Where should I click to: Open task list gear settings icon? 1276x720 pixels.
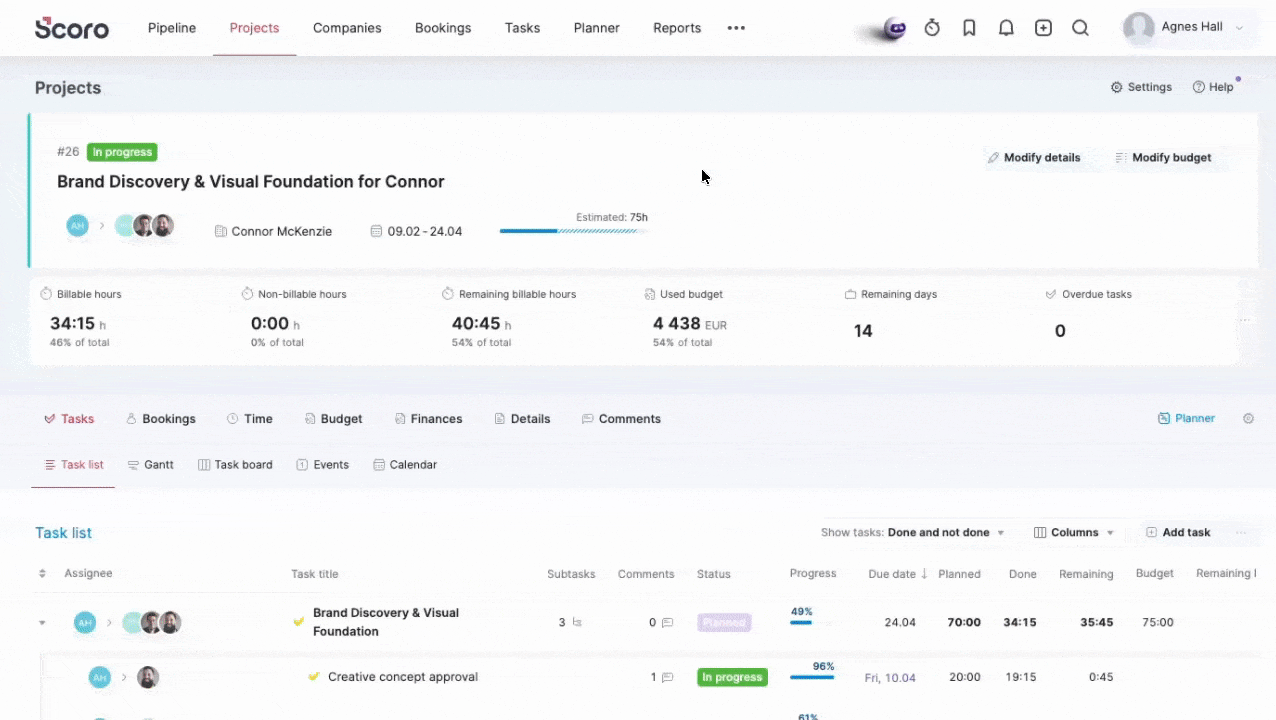1248,419
